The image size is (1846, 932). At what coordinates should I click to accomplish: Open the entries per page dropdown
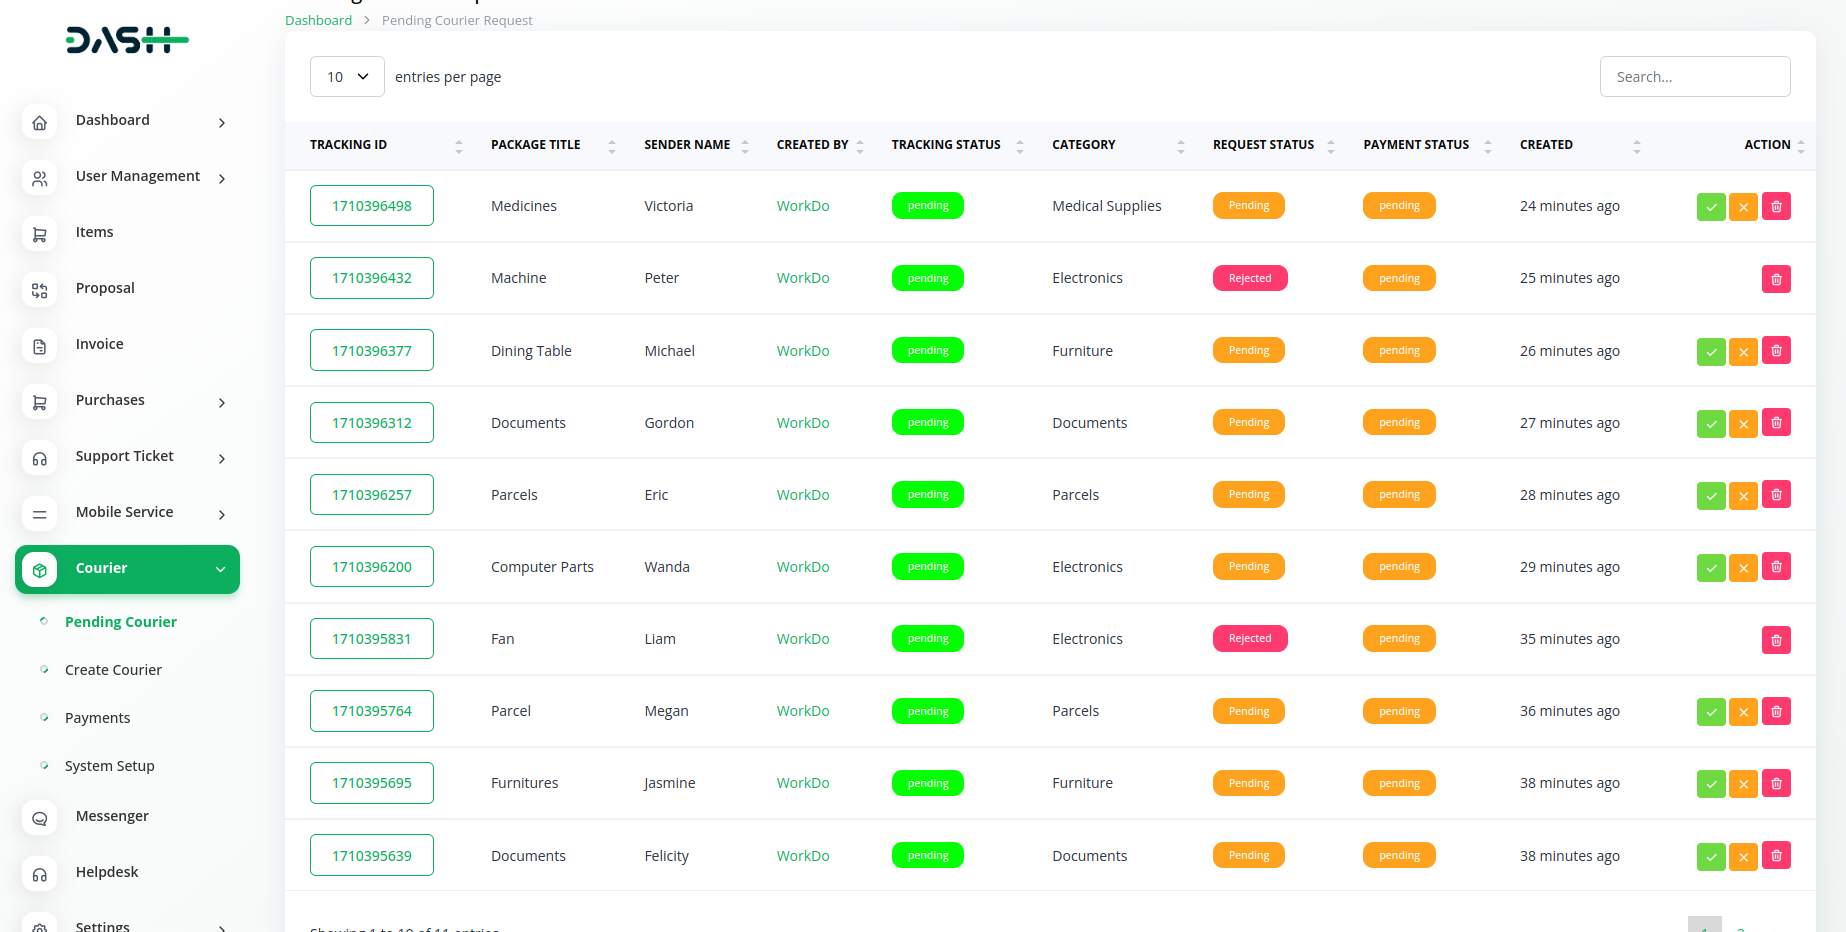[x=347, y=77]
